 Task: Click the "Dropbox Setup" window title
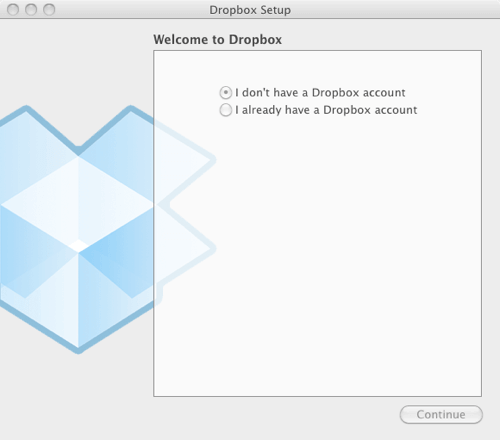click(250, 10)
